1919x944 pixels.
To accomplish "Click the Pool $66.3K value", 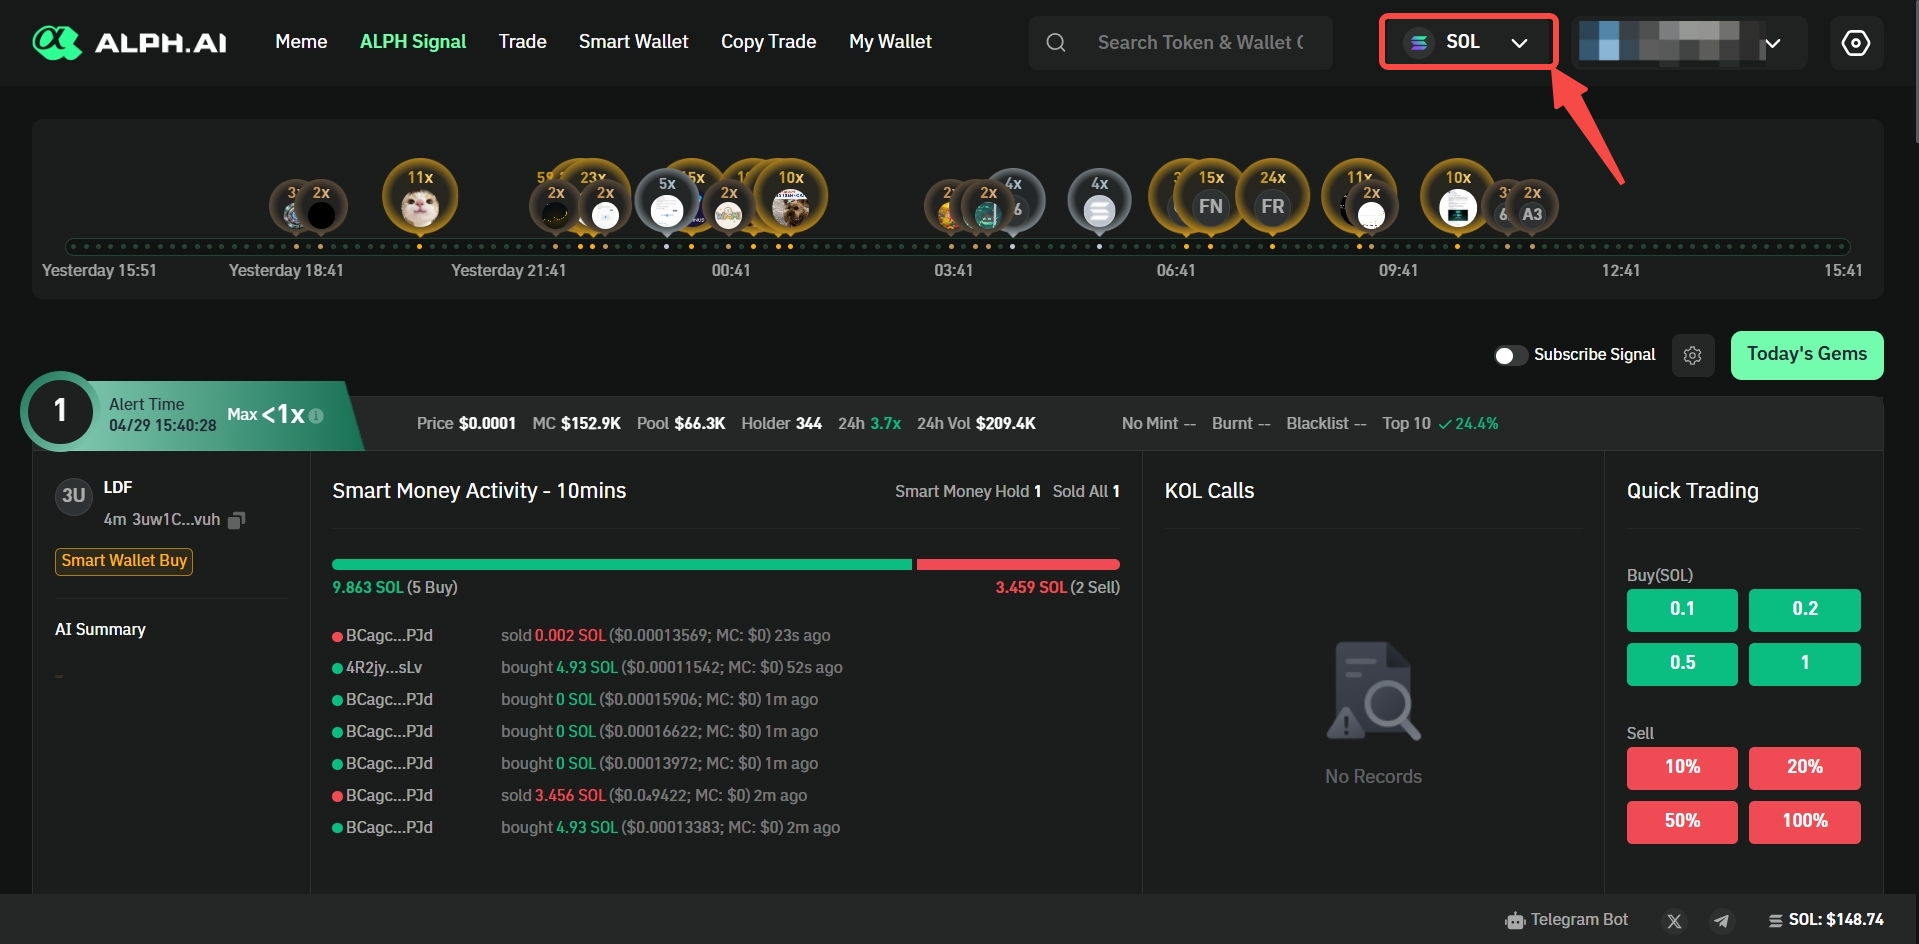I will pos(681,424).
